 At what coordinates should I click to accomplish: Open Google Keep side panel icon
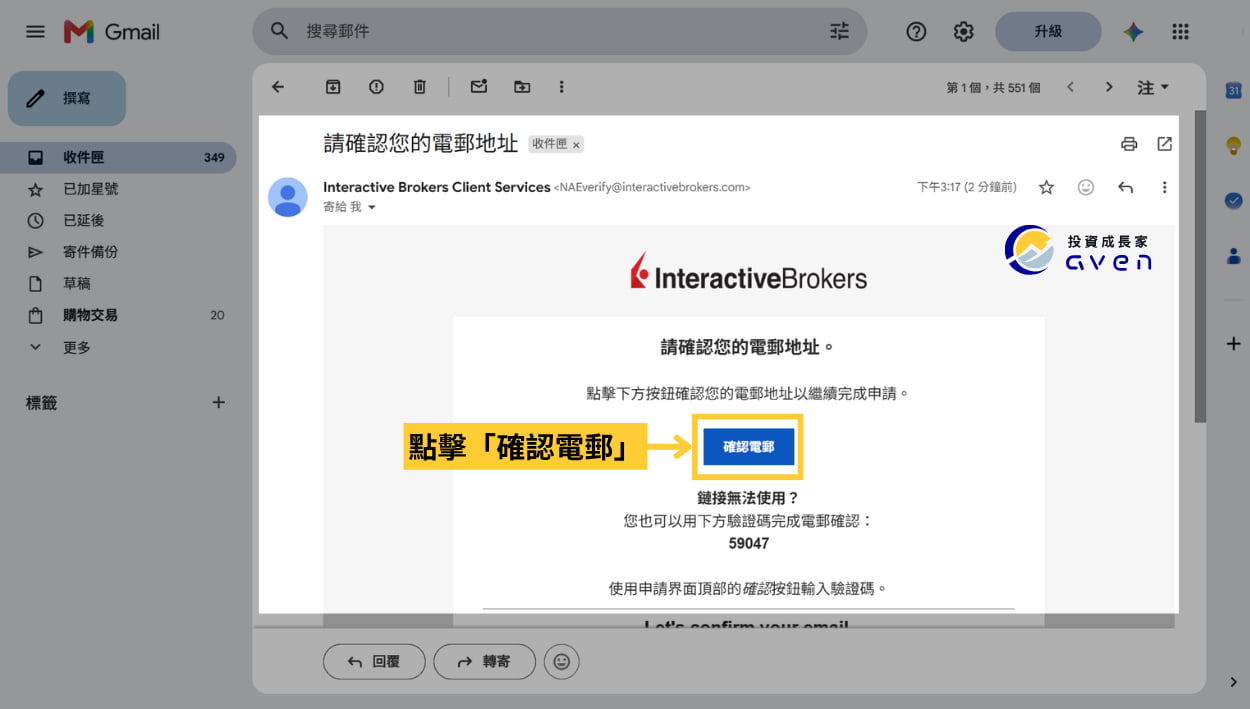coord(1233,146)
